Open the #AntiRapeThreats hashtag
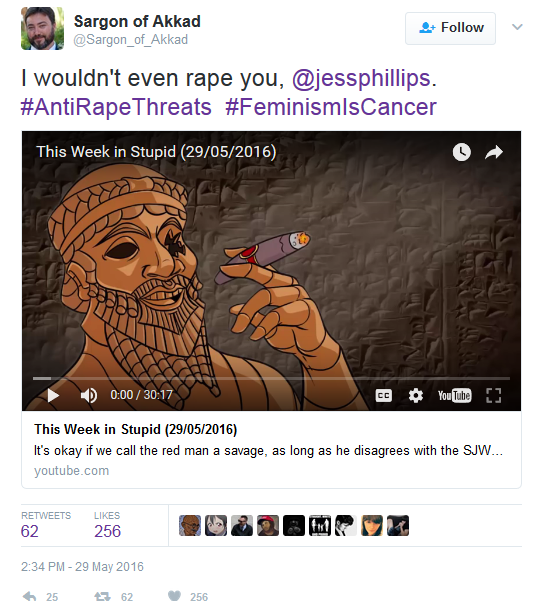The width and height of the screenshot is (543, 601). click(x=116, y=107)
